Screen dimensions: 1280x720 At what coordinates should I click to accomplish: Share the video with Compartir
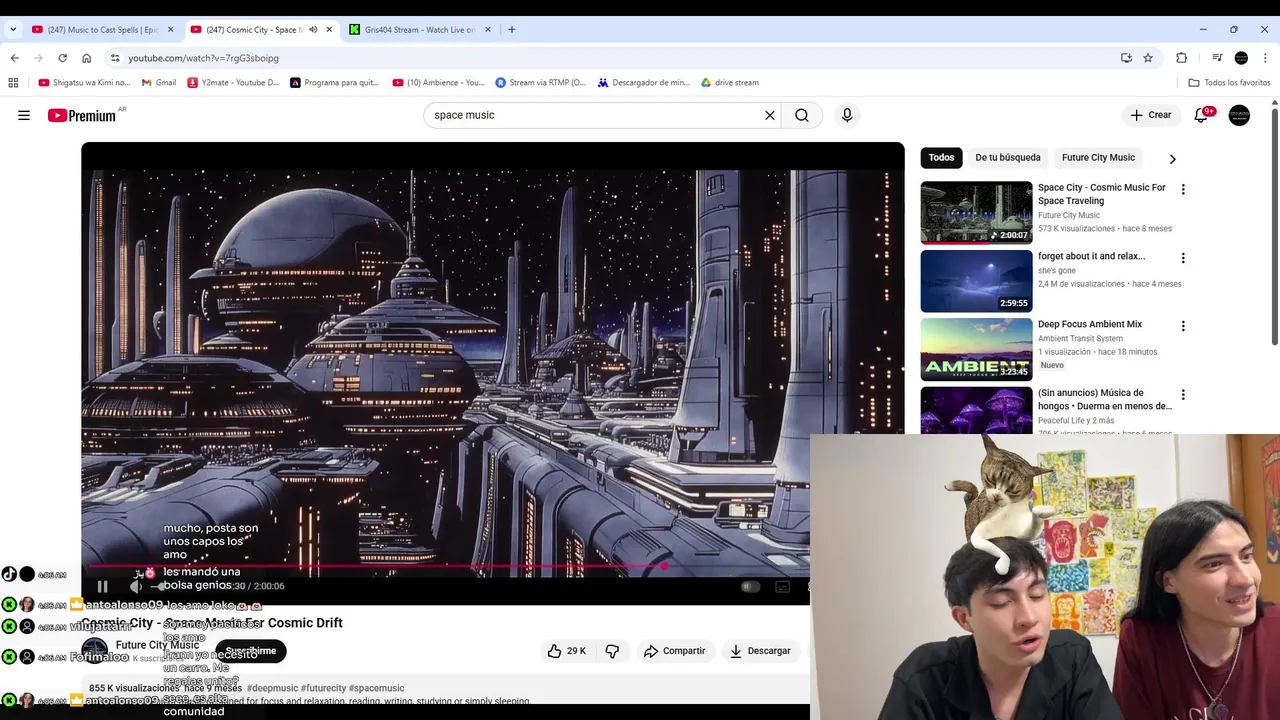pyautogui.click(x=675, y=651)
